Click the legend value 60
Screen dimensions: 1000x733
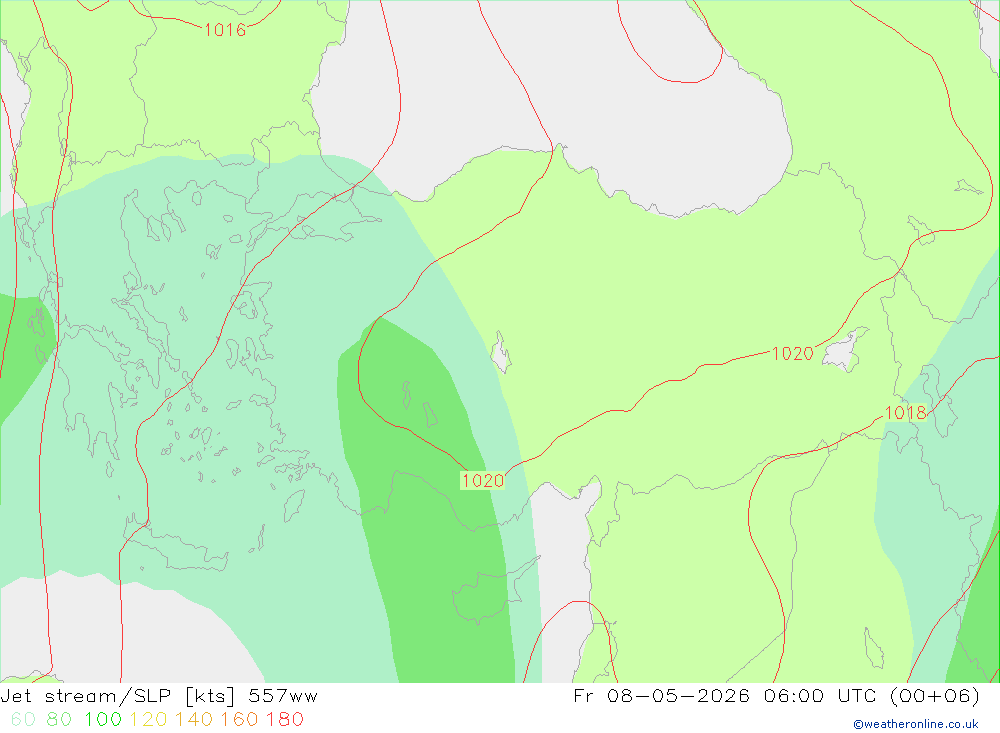tap(23, 719)
